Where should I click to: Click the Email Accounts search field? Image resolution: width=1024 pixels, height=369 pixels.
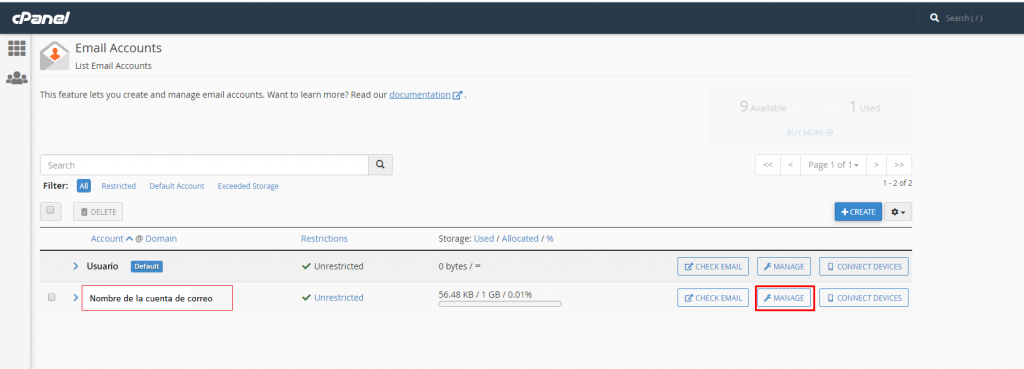(x=204, y=165)
